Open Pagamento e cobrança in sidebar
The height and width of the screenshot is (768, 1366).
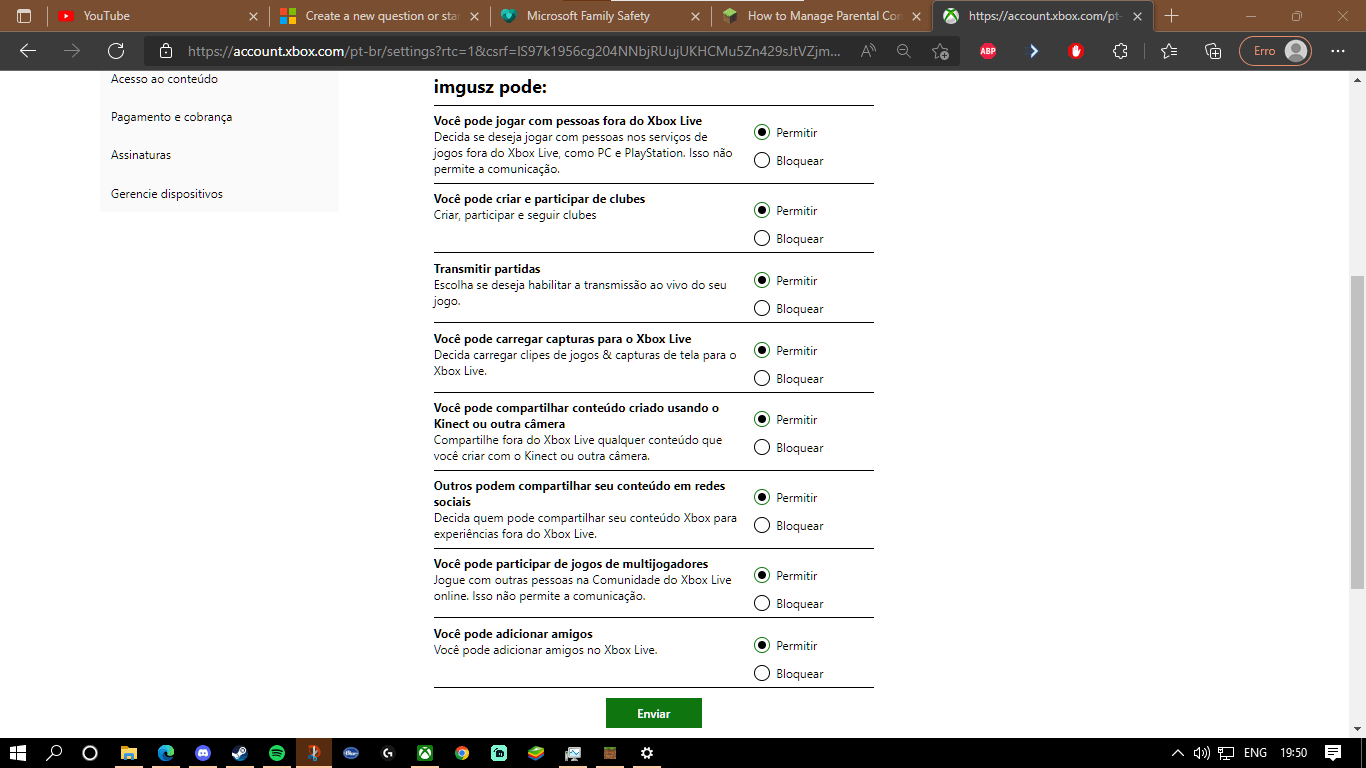click(171, 117)
